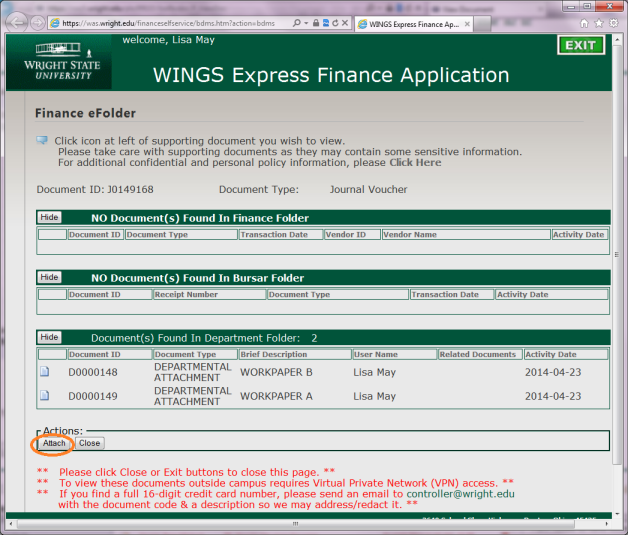Click Journal Voucher document type value
628x535 pixels.
(x=368, y=189)
